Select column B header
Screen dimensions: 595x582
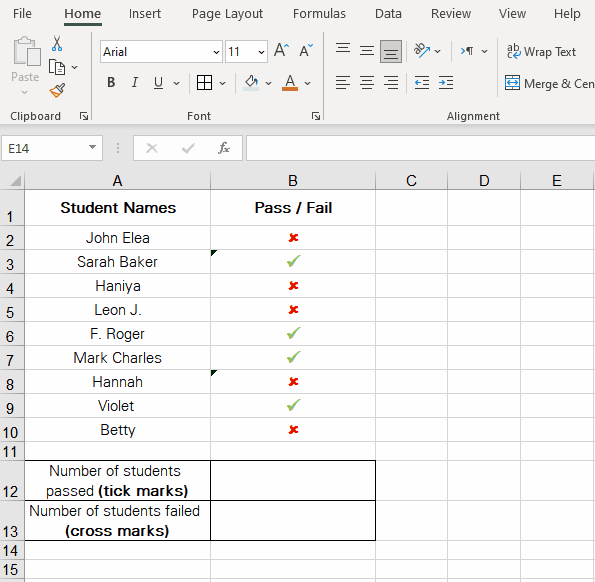click(x=293, y=181)
